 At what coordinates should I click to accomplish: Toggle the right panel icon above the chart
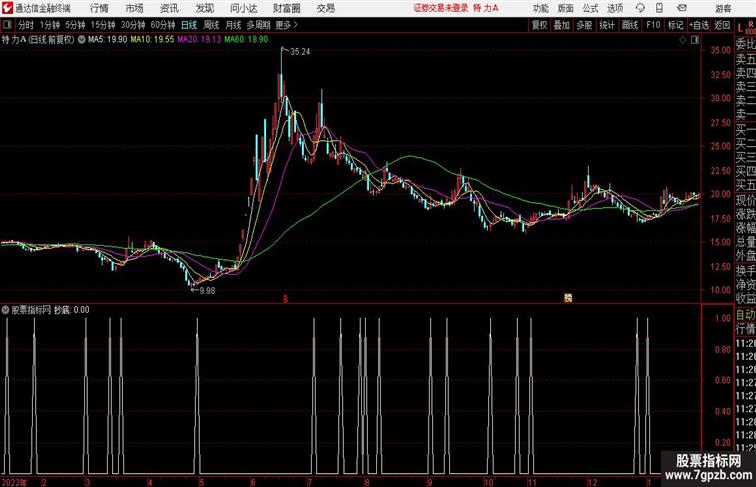(x=695, y=40)
